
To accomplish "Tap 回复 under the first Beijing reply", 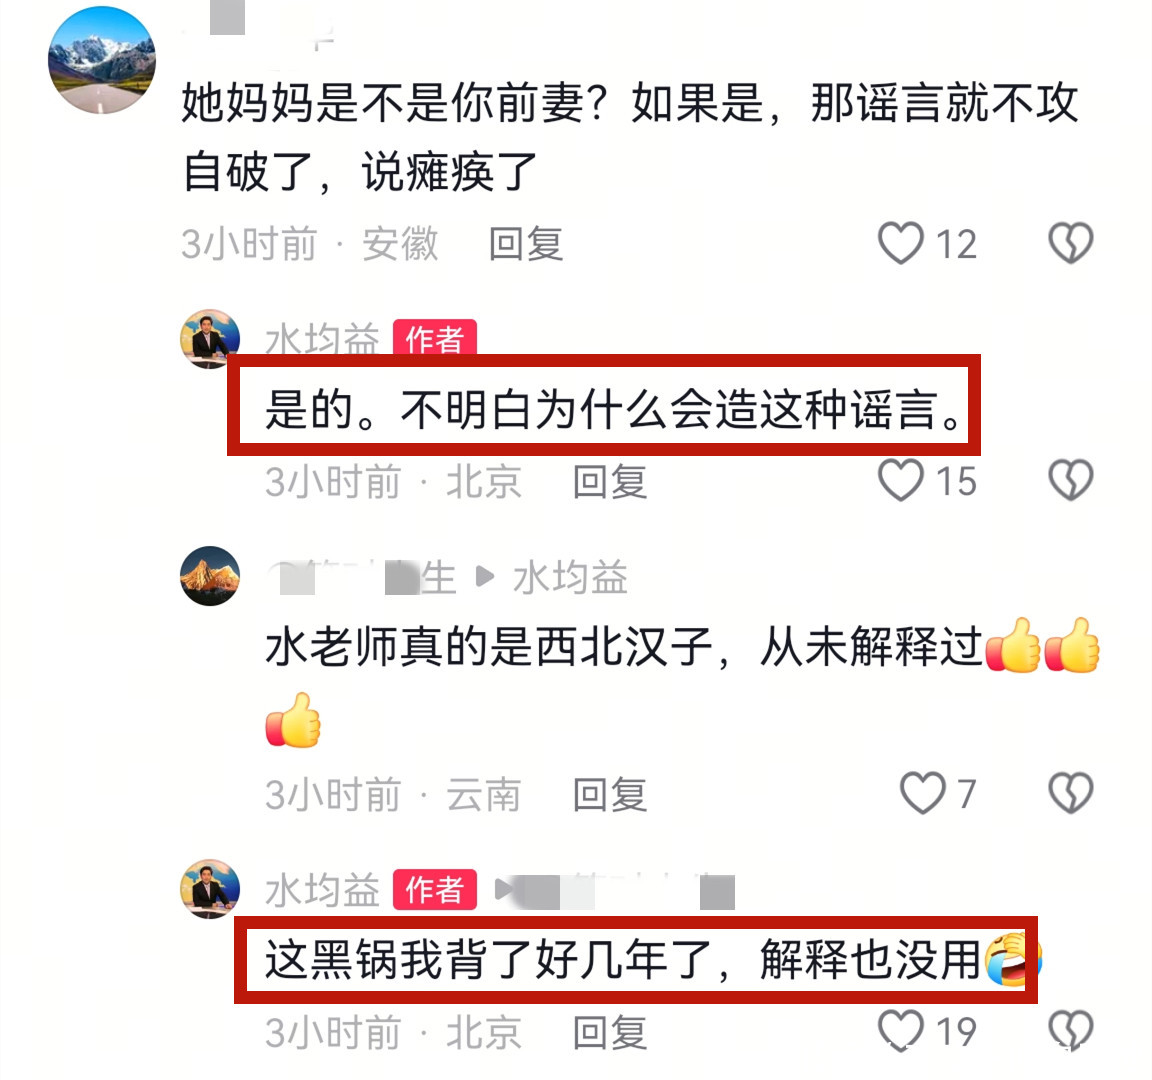I will click(610, 482).
